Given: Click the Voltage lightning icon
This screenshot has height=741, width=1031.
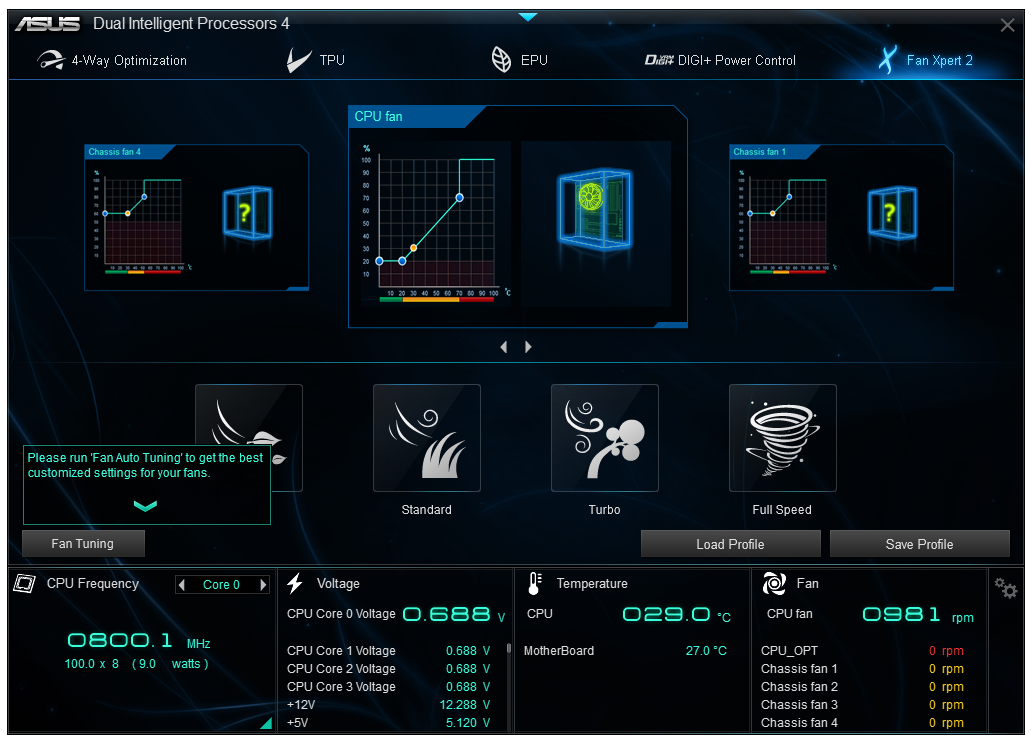Looking at the screenshot, I should tap(295, 583).
